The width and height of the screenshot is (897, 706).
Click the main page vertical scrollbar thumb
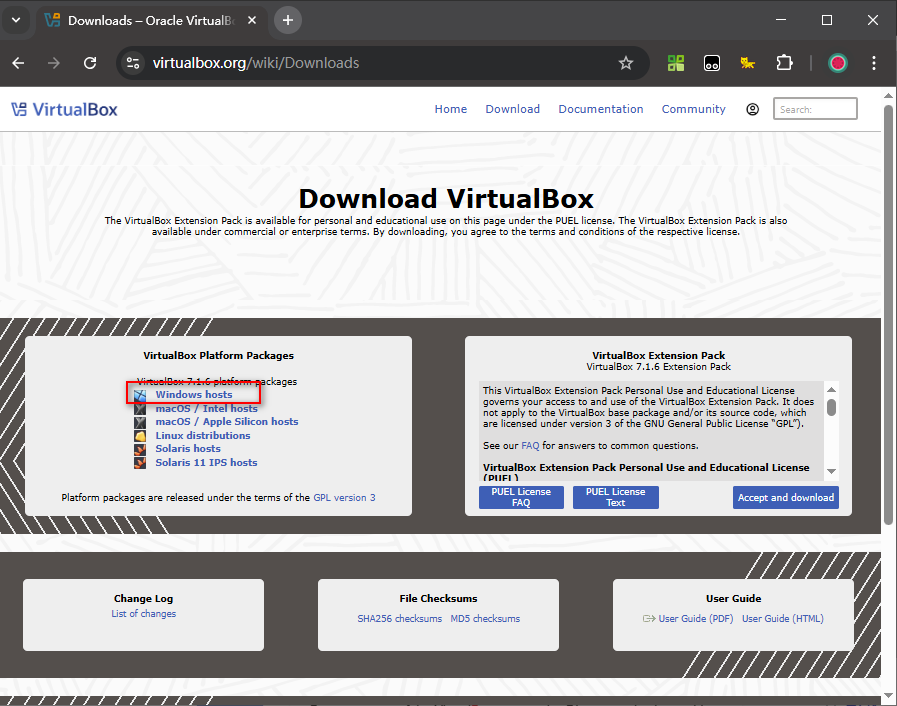coord(888,314)
